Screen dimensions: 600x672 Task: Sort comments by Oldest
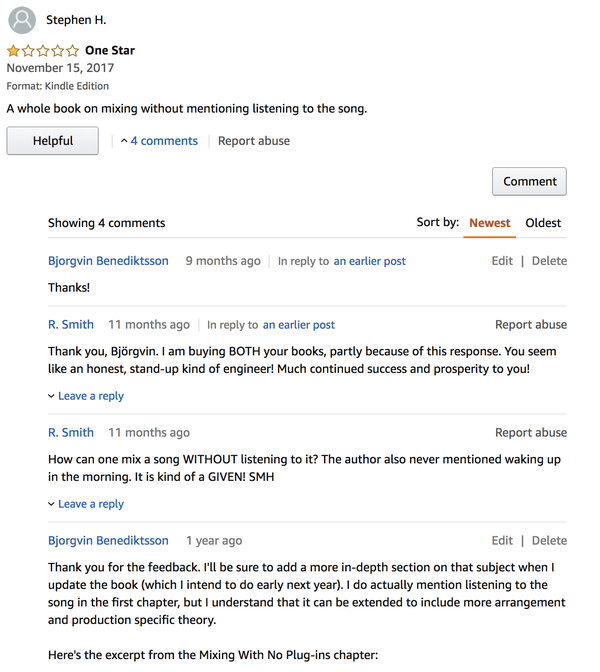(543, 223)
